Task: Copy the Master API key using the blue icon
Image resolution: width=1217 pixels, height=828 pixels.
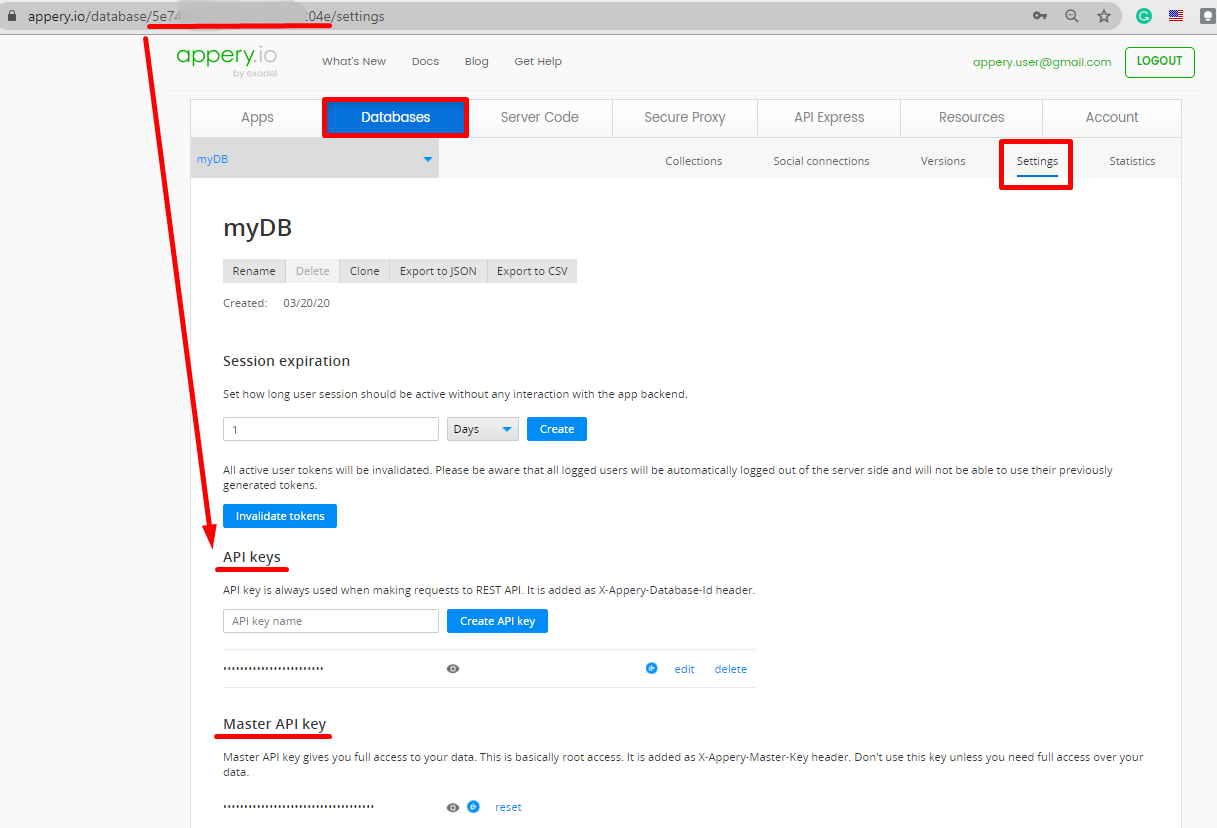Action: tap(474, 806)
